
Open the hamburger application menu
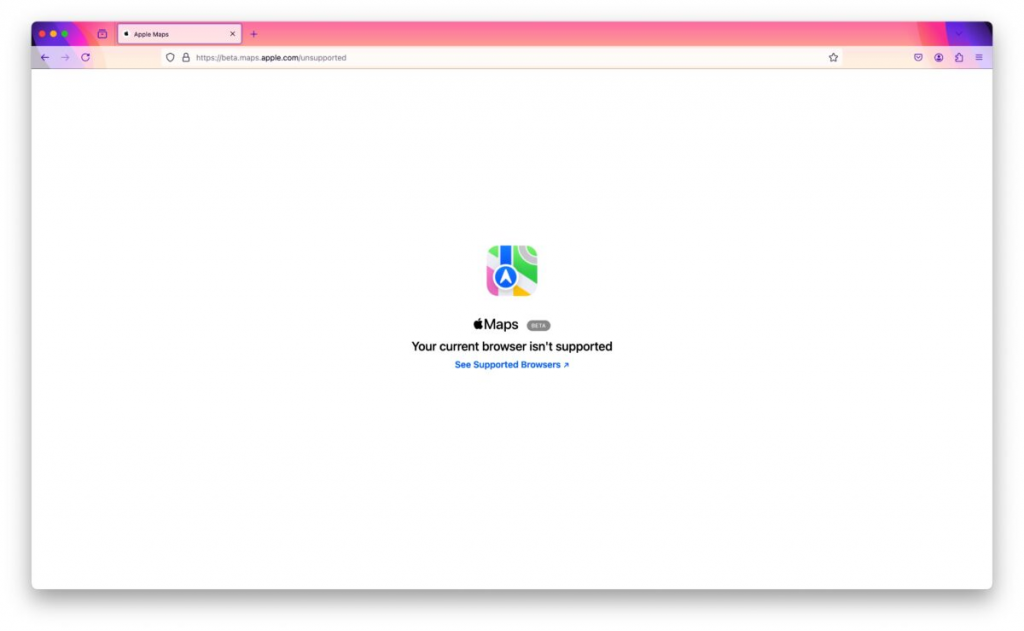pos(979,57)
